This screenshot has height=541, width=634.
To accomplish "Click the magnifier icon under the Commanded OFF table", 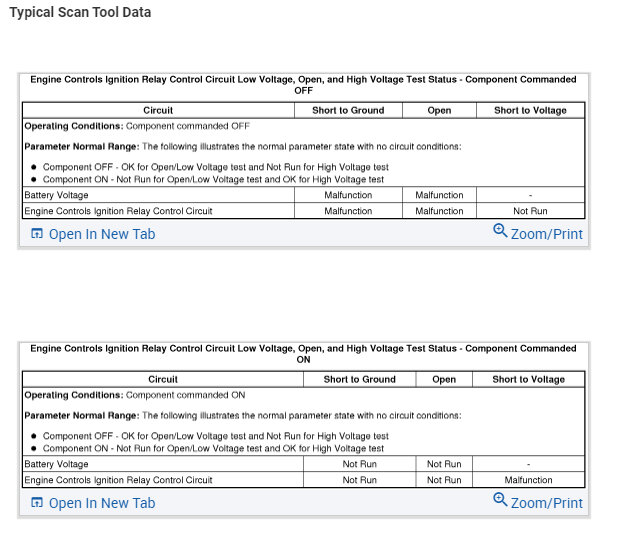I will point(500,230).
